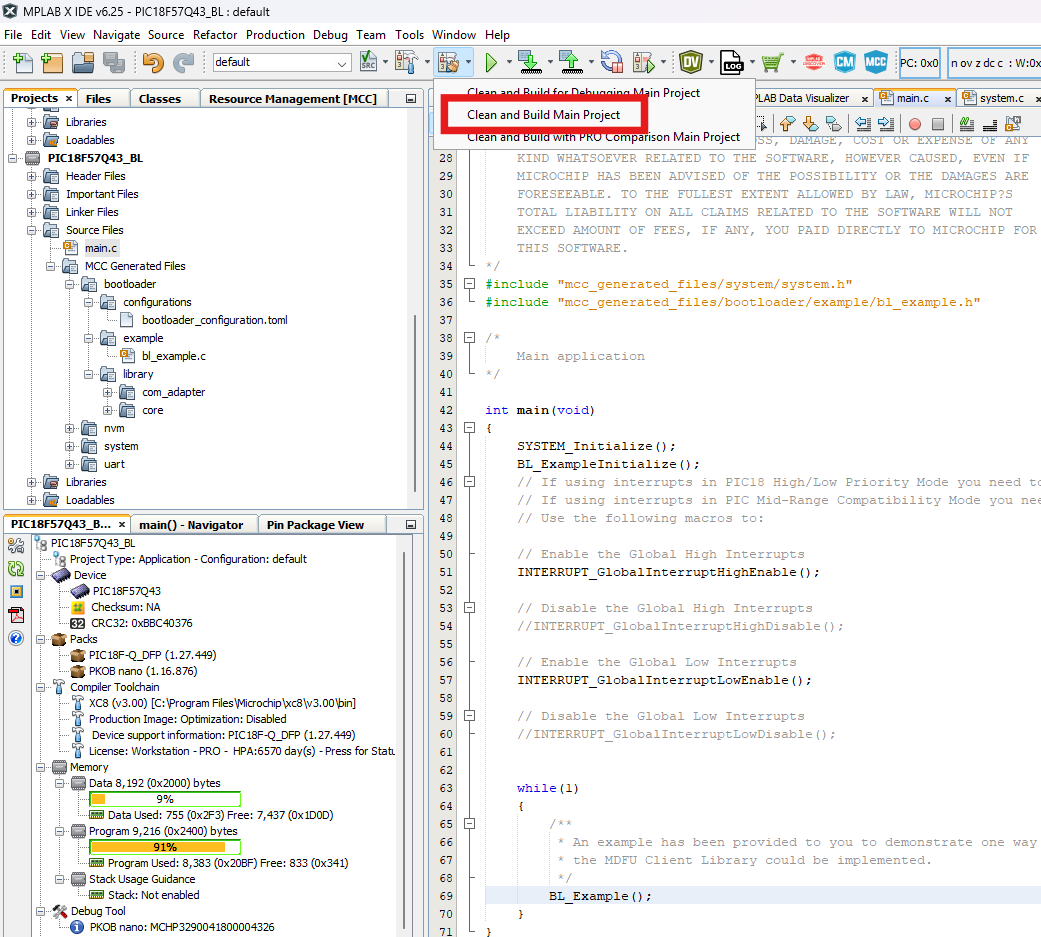Start macro recording with red circle button
Viewport: 1041px width, 937px height.
pos(914,124)
